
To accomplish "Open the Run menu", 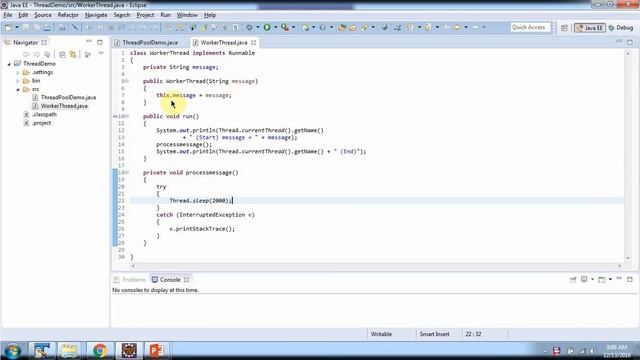I will 165,15.
